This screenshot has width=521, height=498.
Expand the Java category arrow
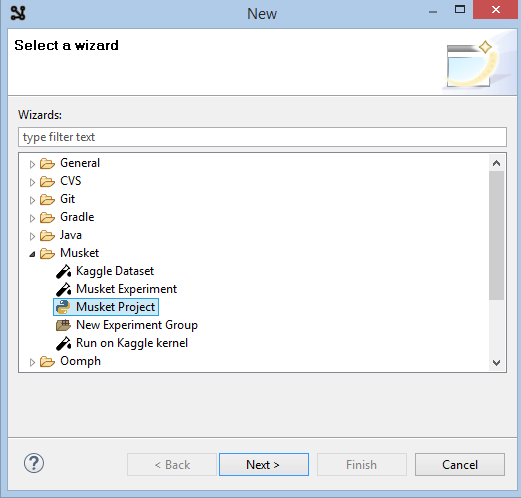coord(32,236)
